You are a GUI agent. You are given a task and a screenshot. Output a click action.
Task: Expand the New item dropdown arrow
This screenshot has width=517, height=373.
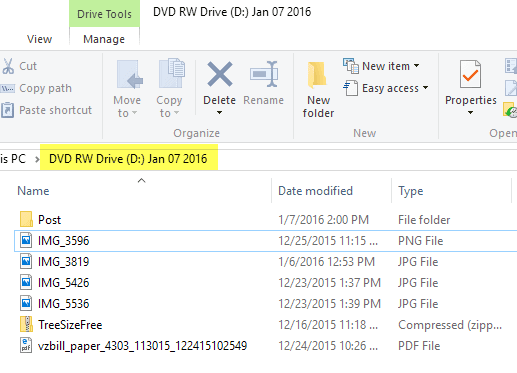(x=417, y=66)
